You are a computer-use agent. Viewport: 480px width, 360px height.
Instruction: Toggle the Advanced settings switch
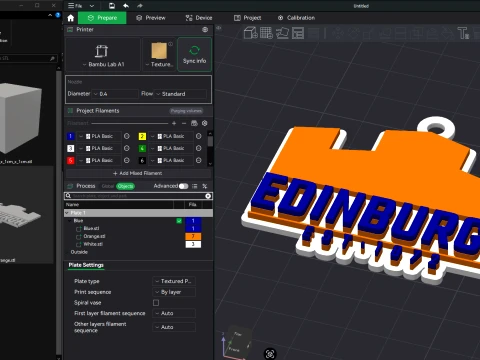tap(183, 186)
